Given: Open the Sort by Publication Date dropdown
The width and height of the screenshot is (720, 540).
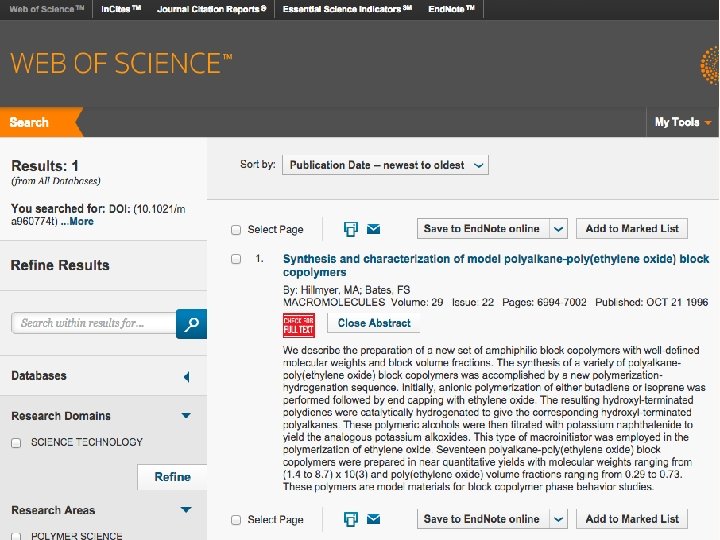Looking at the screenshot, I should pyautogui.click(x=385, y=165).
